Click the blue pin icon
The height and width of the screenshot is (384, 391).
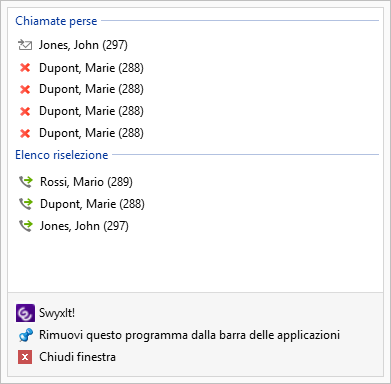[x=26, y=335]
